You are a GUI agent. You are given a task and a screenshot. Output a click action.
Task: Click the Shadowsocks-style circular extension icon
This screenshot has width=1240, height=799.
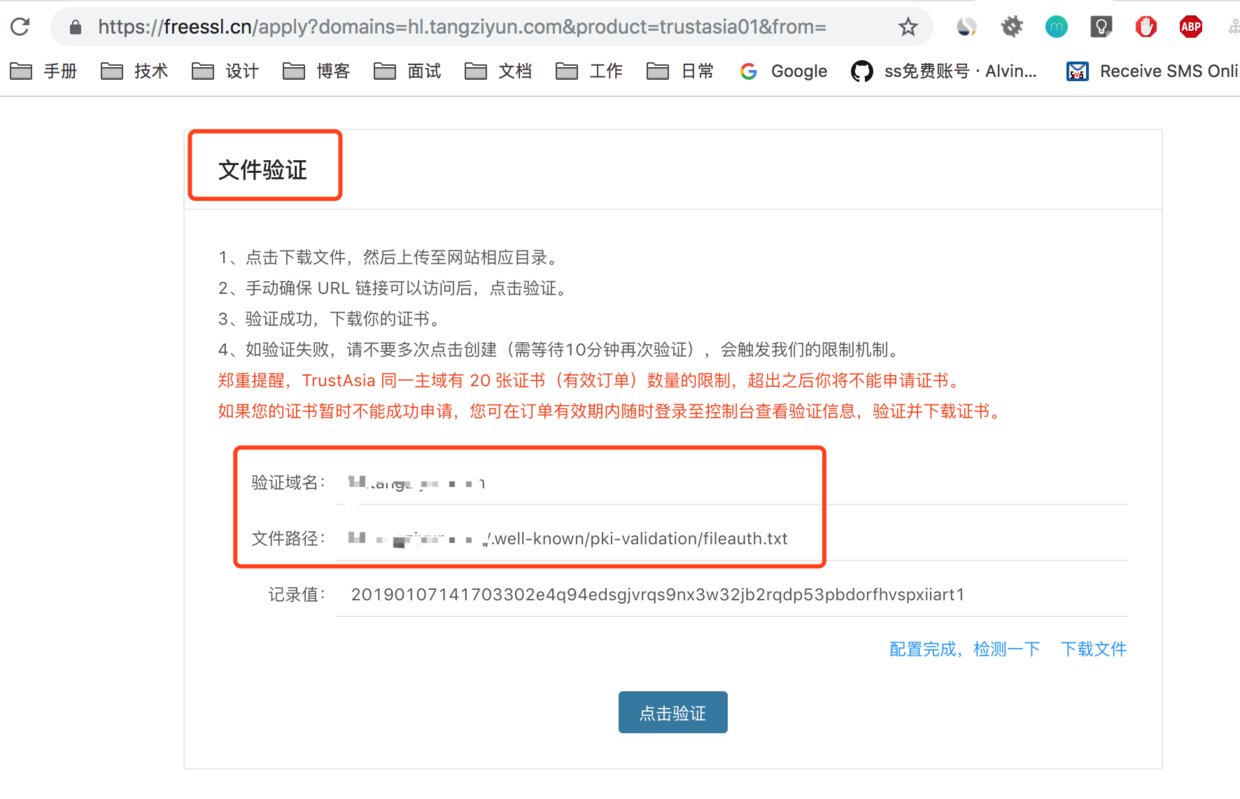coord(966,26)
